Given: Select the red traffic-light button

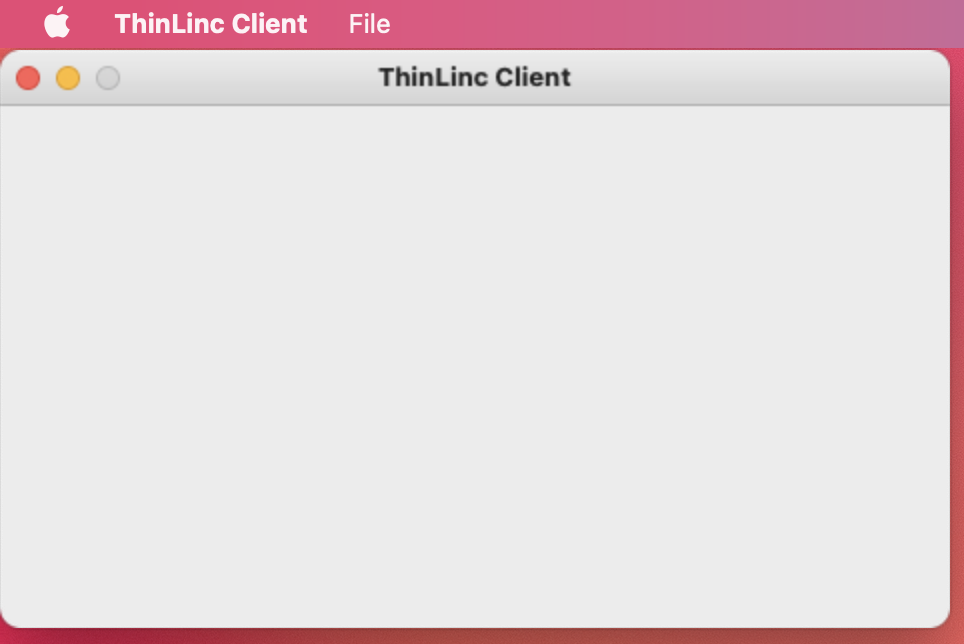Looking at the screenshot, I should [x=28, y=78].
